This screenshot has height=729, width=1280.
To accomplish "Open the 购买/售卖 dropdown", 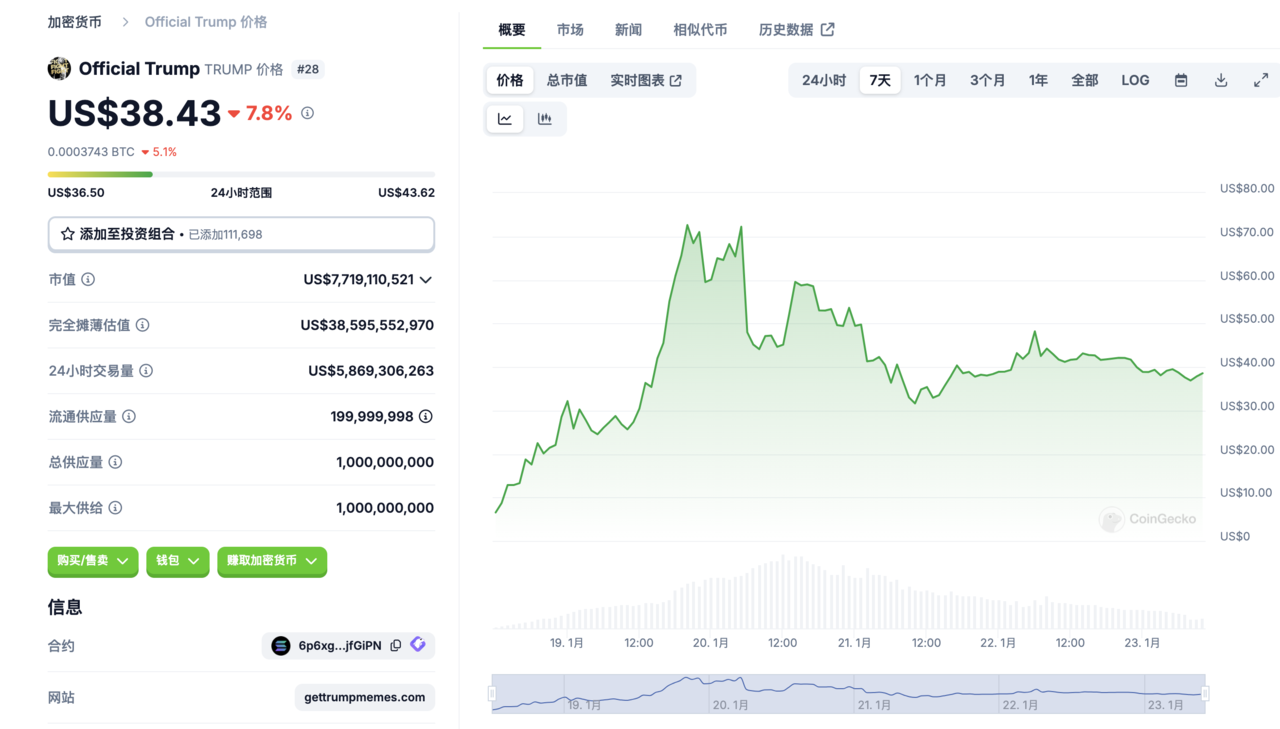I will pos(93,561).
